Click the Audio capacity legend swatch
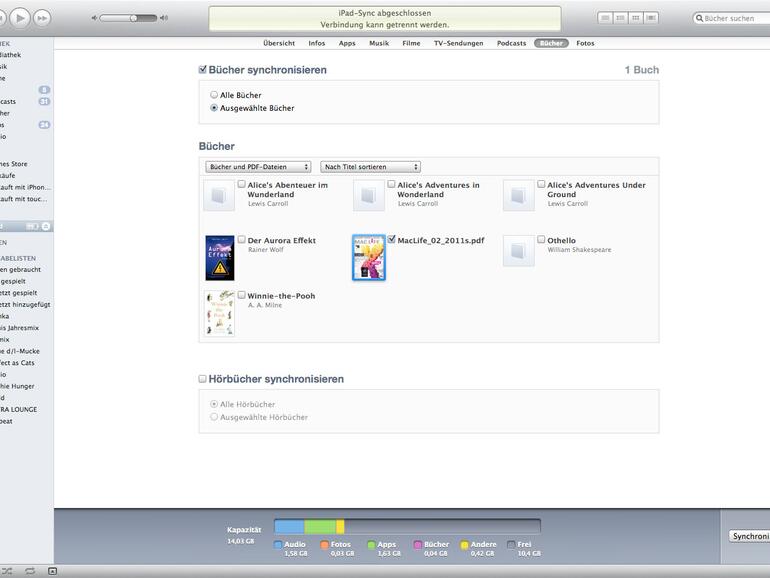Viewport: 770px width, 578px height. point(277,545)
